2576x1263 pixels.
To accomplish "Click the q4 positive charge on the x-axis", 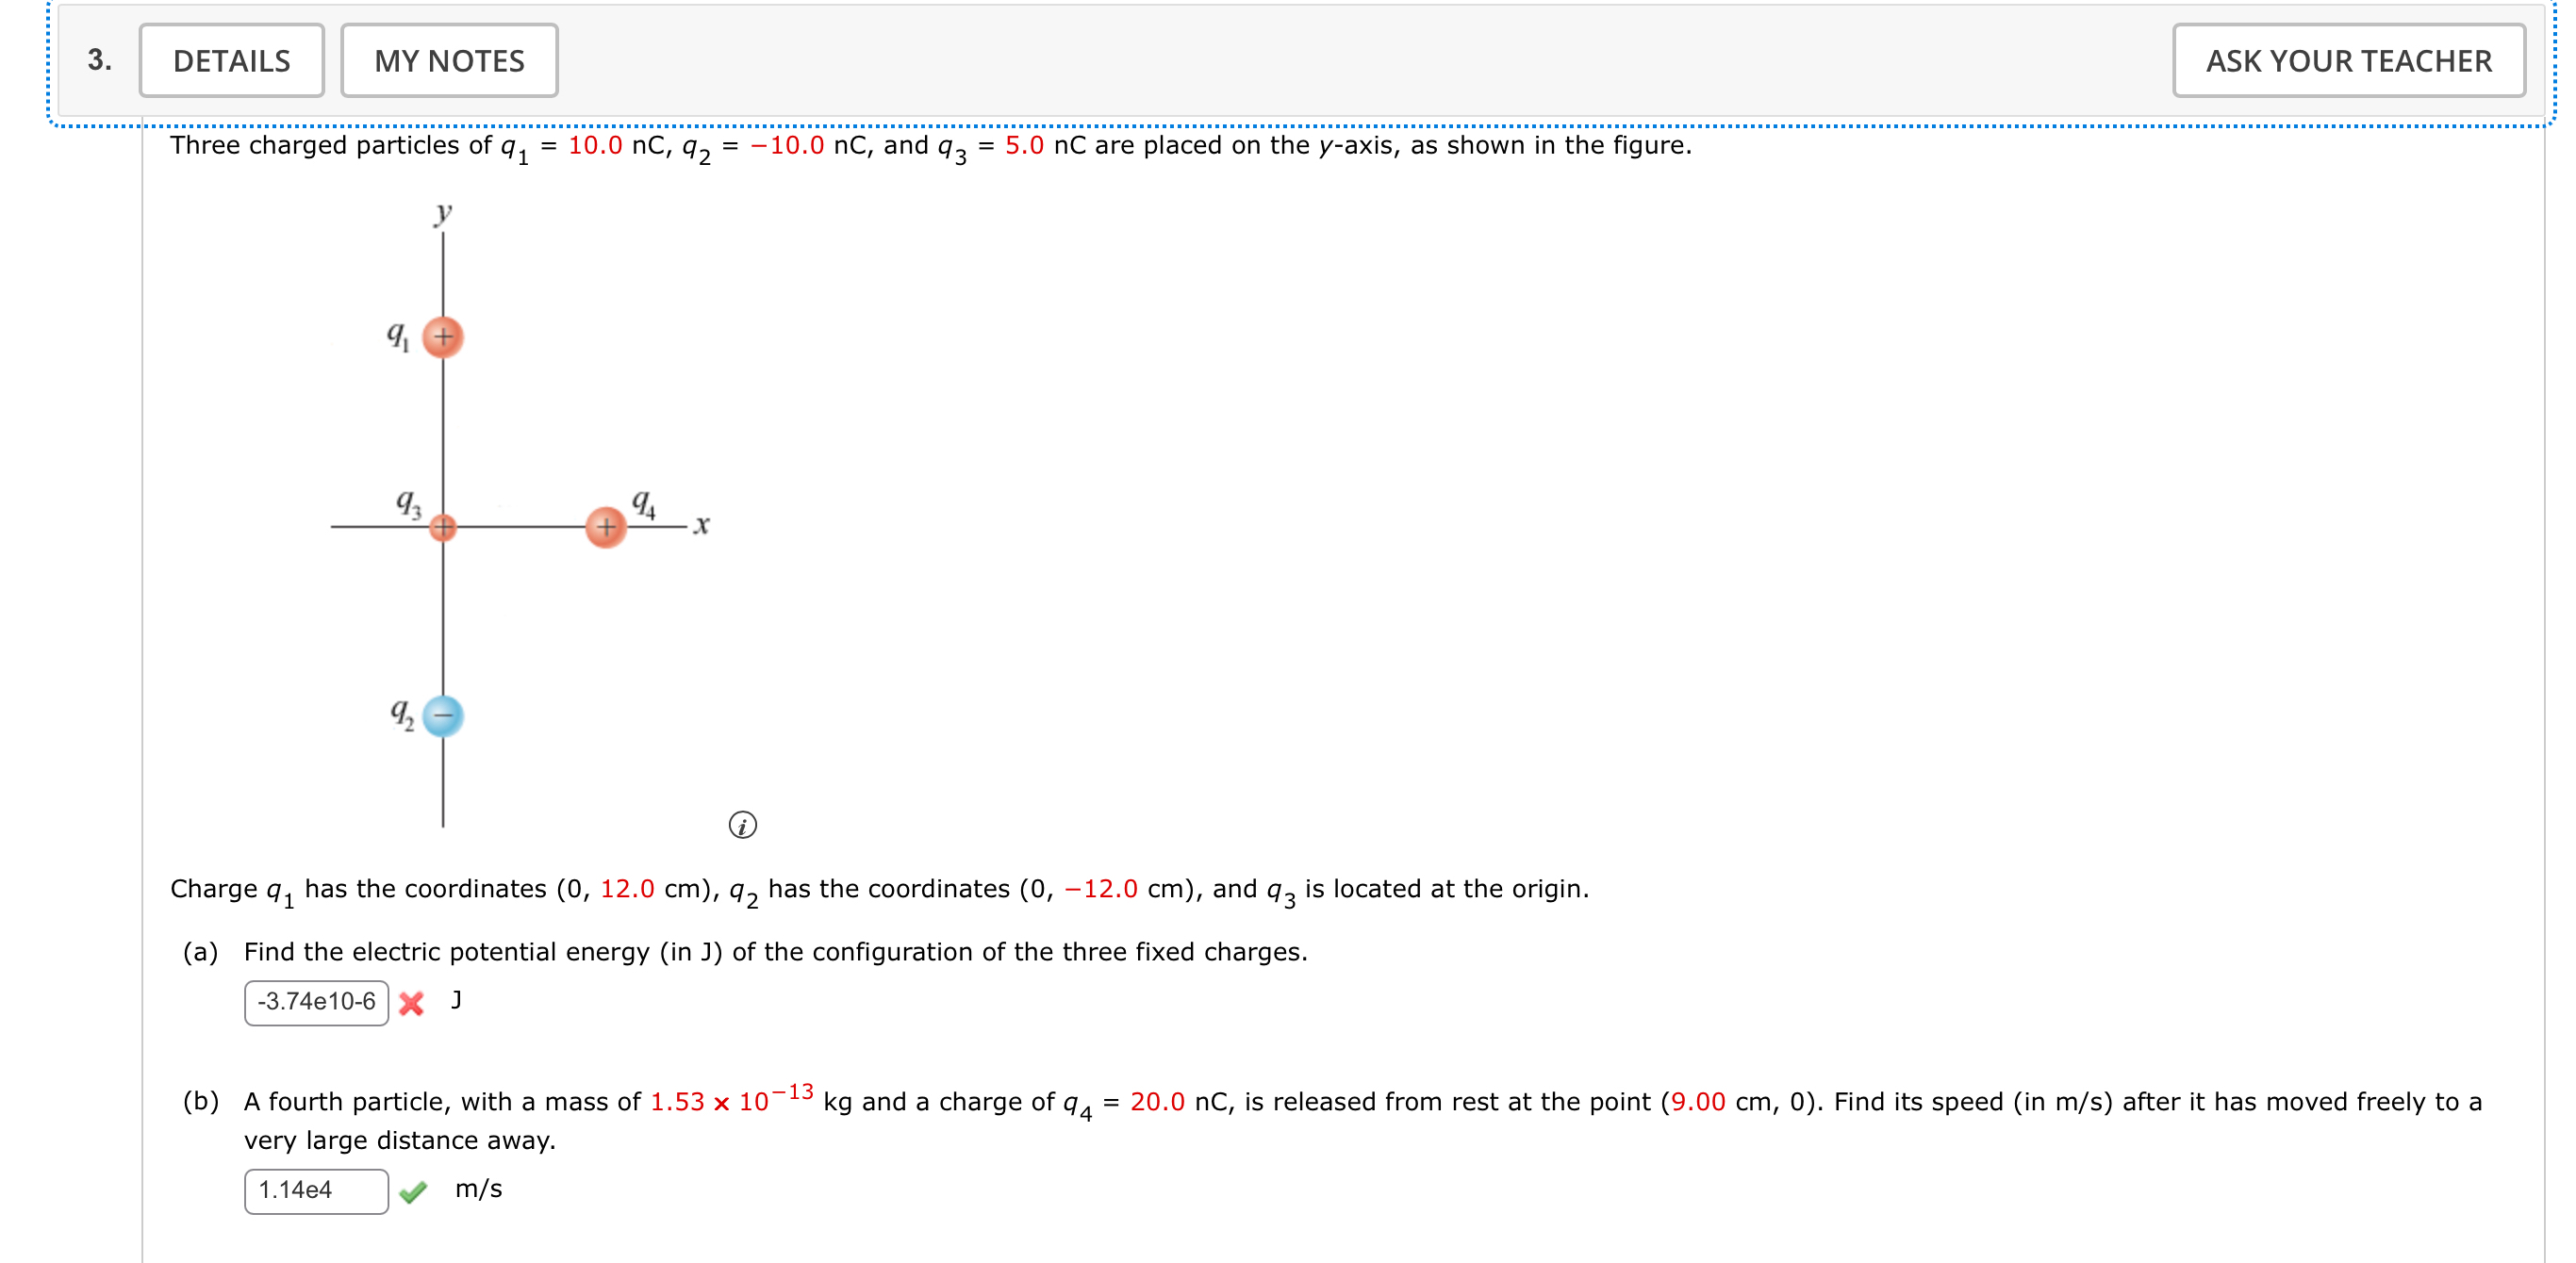I will 606,527.
